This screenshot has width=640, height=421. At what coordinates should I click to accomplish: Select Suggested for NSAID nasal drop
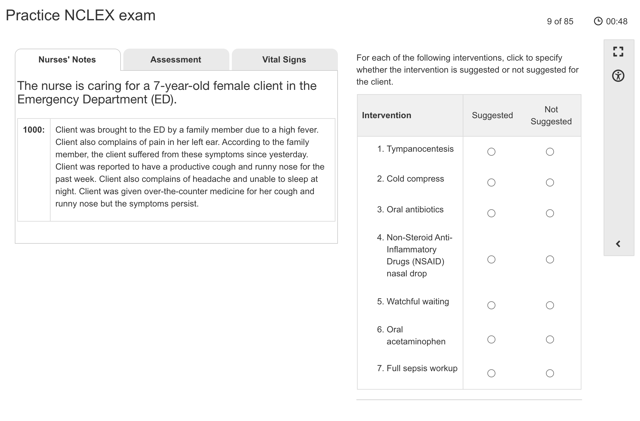point(491,260)
